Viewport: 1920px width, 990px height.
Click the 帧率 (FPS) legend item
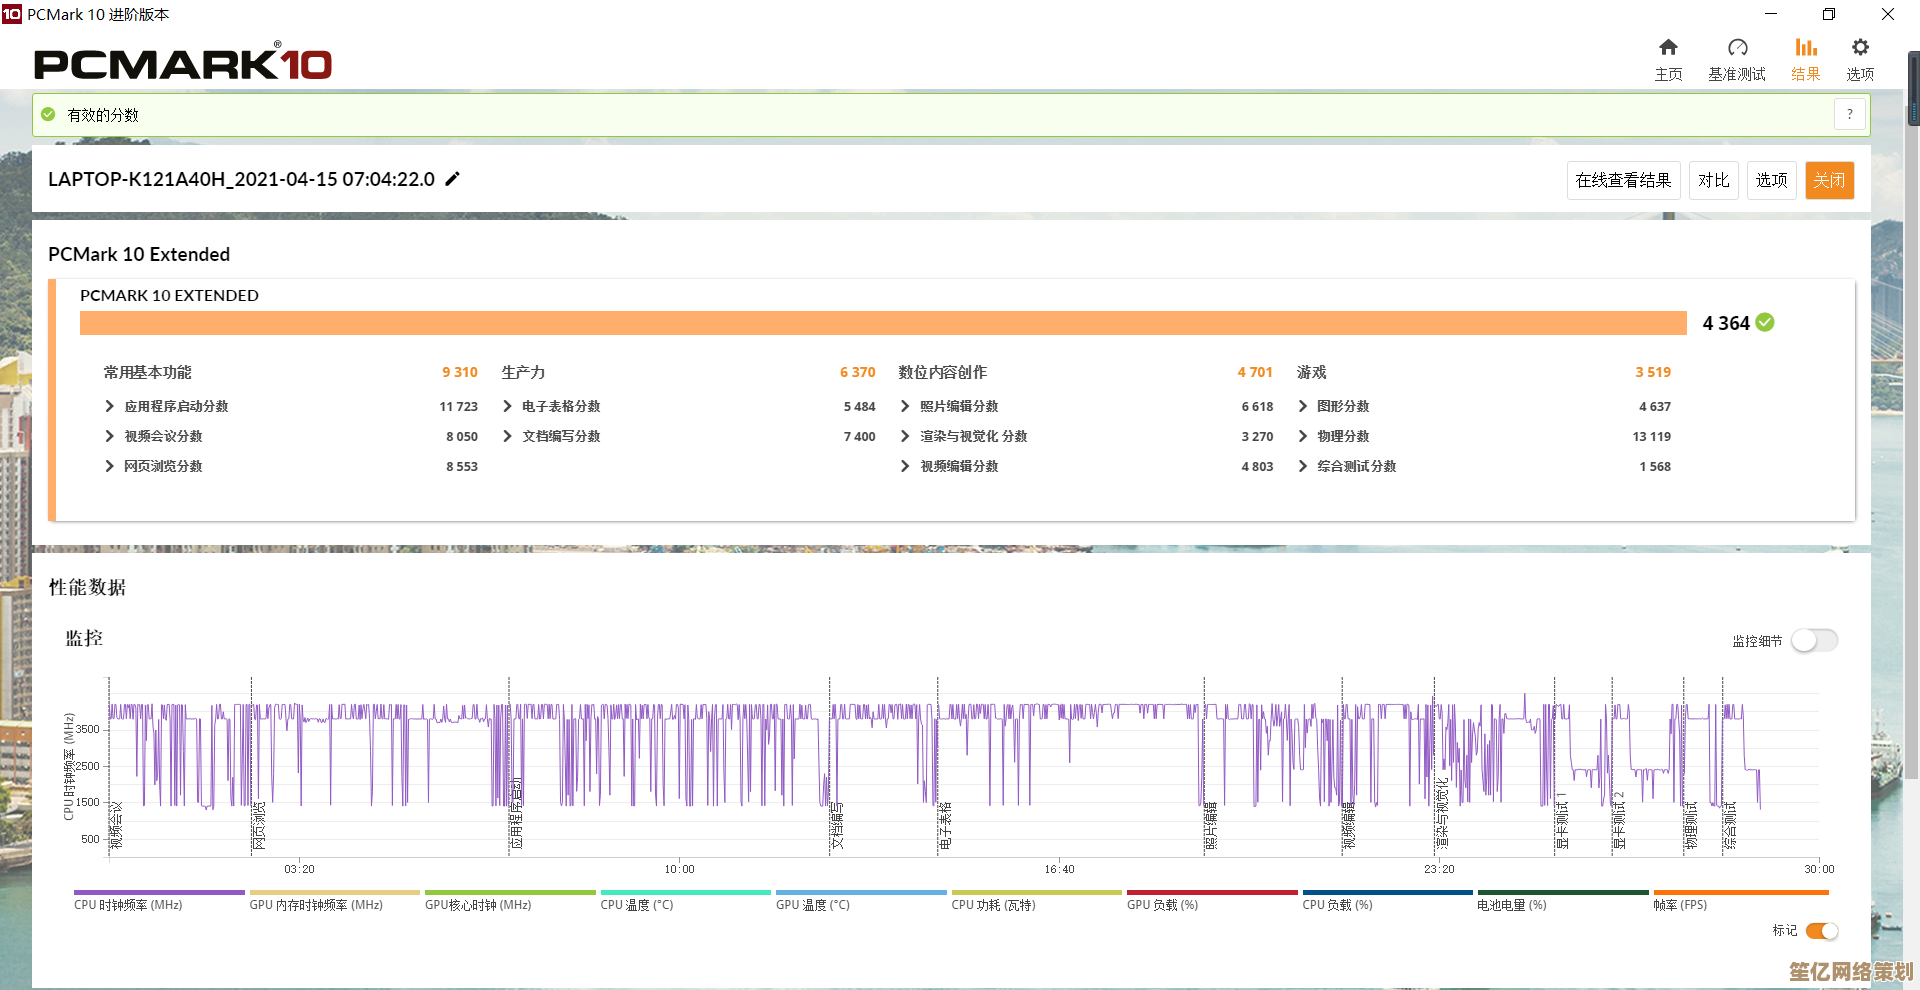[1680, 905]
